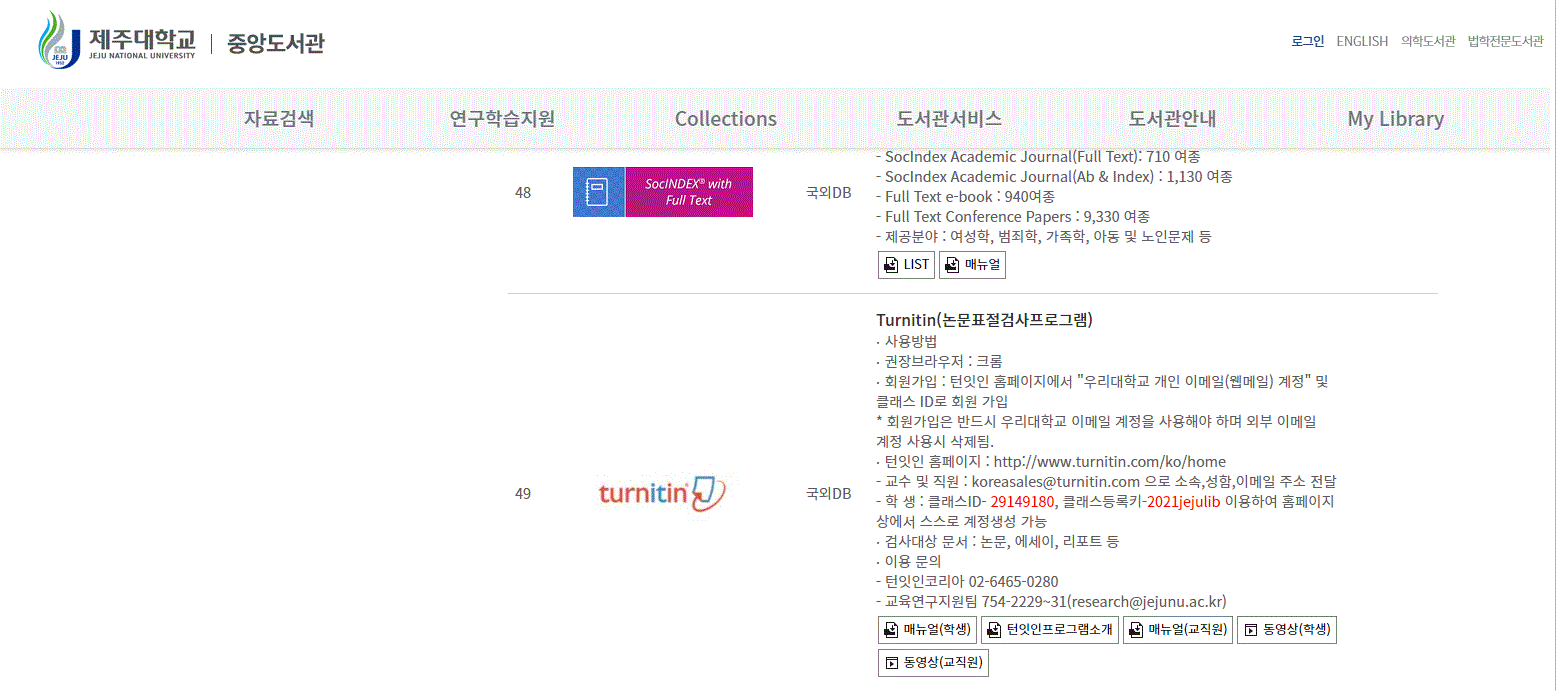The width and height of the screenshot is (1558, 691).
Task: Click the document icon in 매뉴얼(학생) button
Action: click(890, 630)
